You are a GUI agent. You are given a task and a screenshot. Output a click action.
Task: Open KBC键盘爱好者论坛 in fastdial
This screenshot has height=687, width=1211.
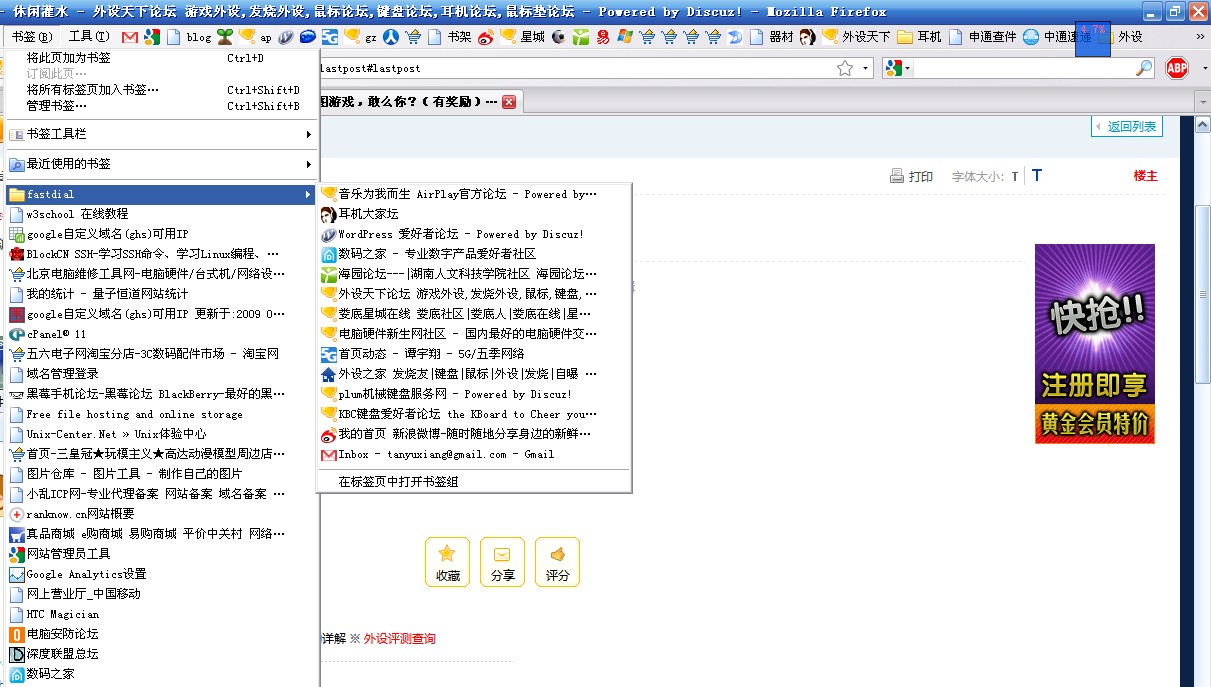[x=475, y=414]
